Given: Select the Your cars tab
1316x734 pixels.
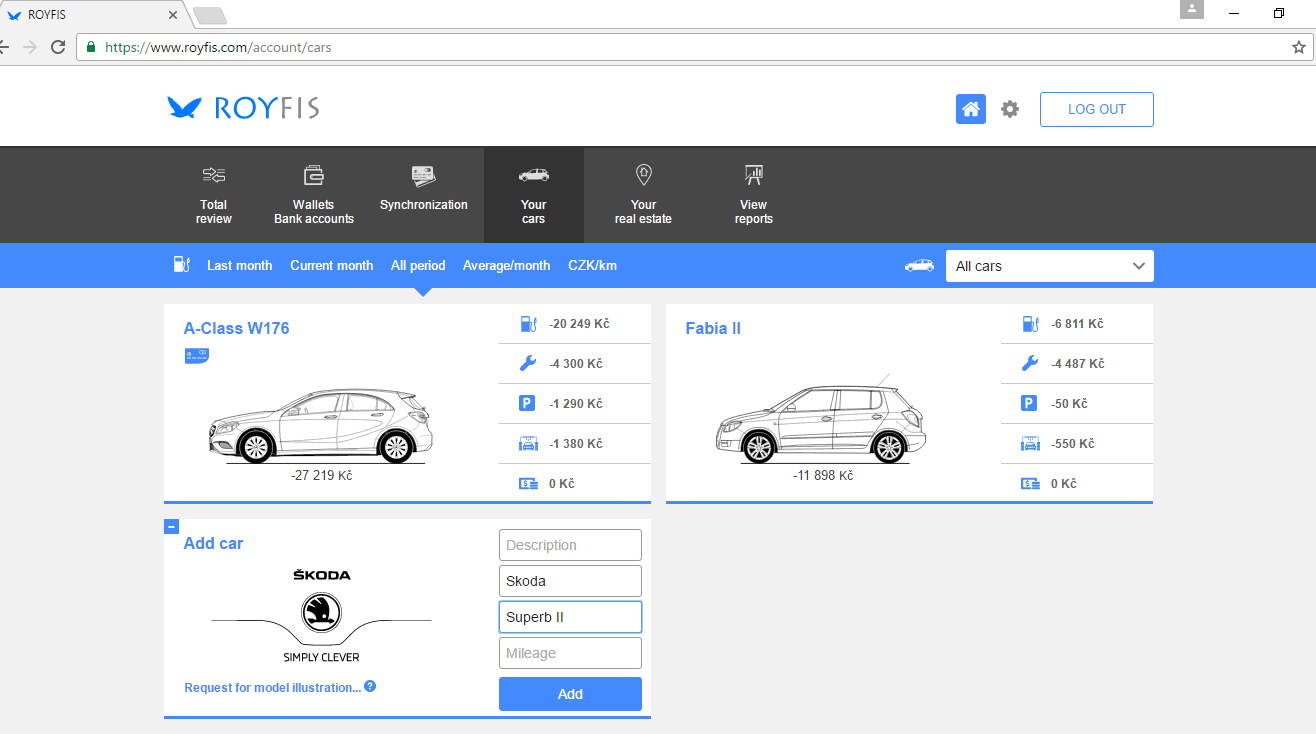Looking at the screenshot, I should pyautogui.click(x=534, y=195).
